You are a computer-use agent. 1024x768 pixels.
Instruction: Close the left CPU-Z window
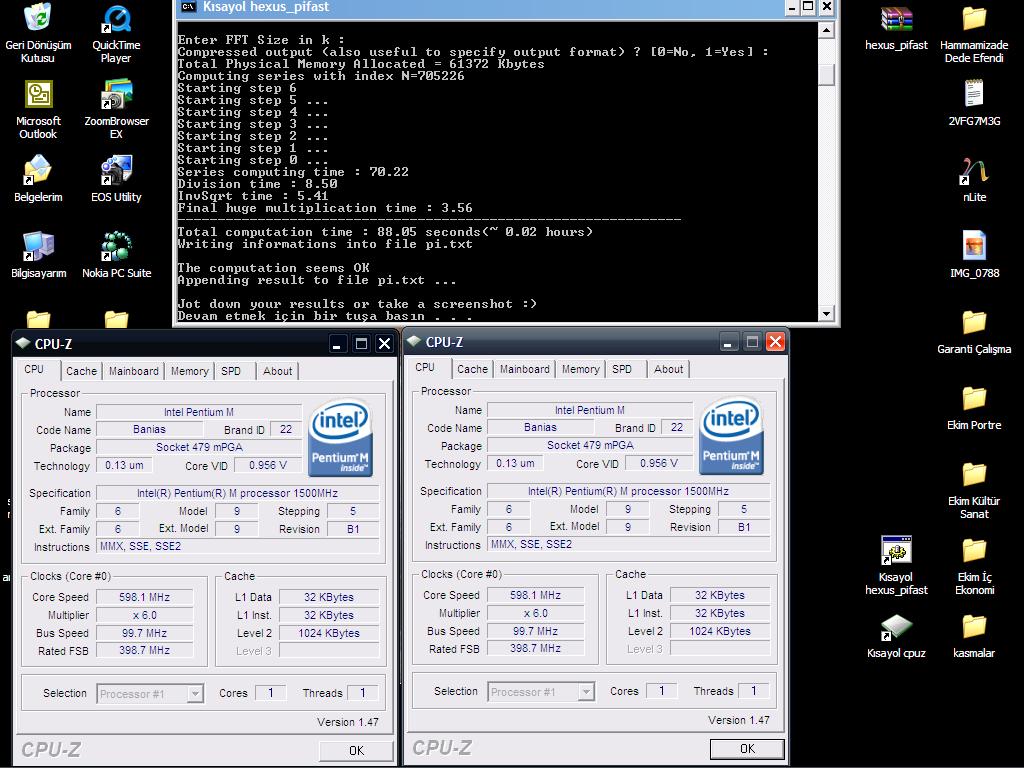click(x=385, y=344)
